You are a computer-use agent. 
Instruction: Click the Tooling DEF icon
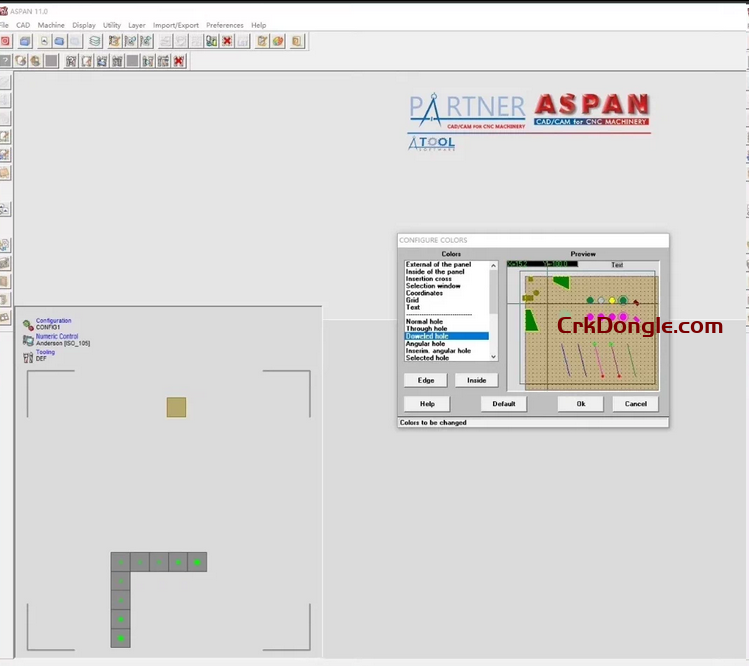[28, 355]
